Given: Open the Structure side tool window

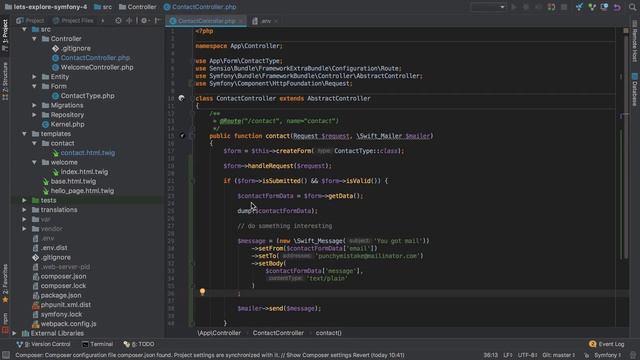Looking at the screenshot, I should point(5,81).
